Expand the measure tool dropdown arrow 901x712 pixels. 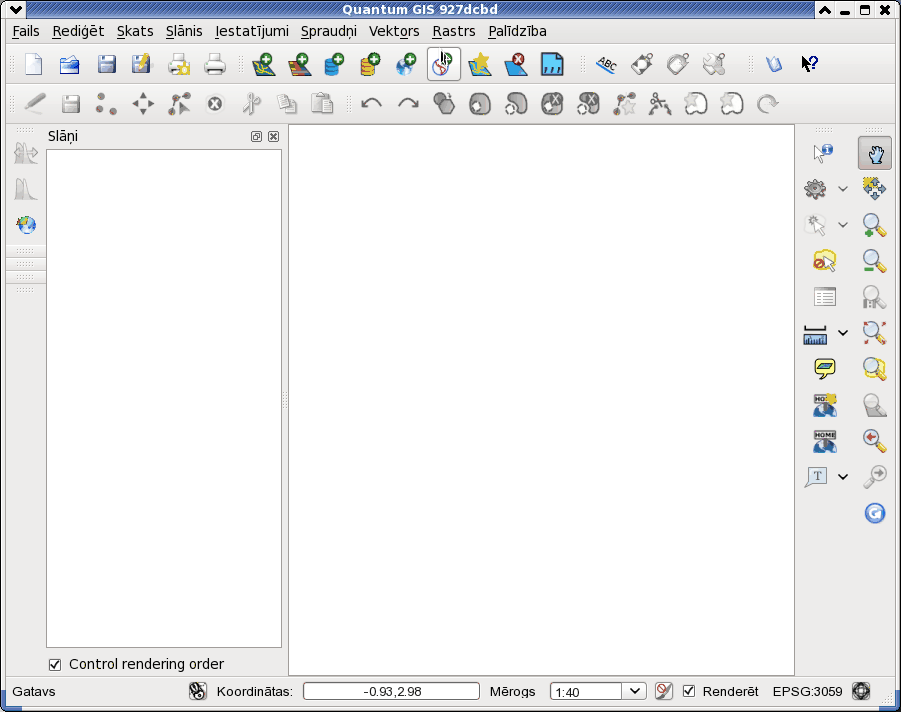pyautogui.click(x=843, y=333)
